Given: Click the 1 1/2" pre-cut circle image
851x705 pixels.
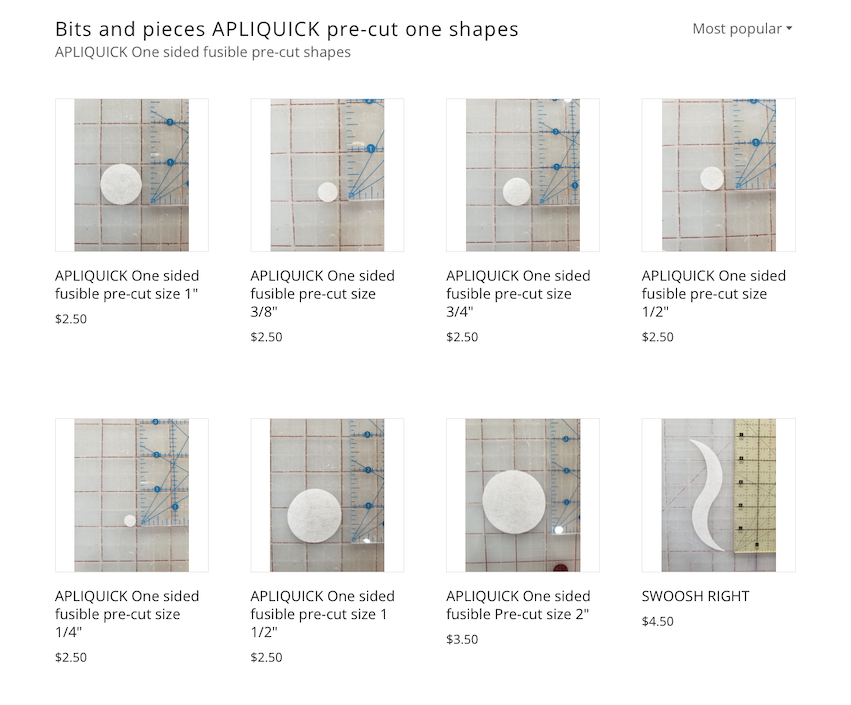Looking at the screenshot, I should pos(327,495).
